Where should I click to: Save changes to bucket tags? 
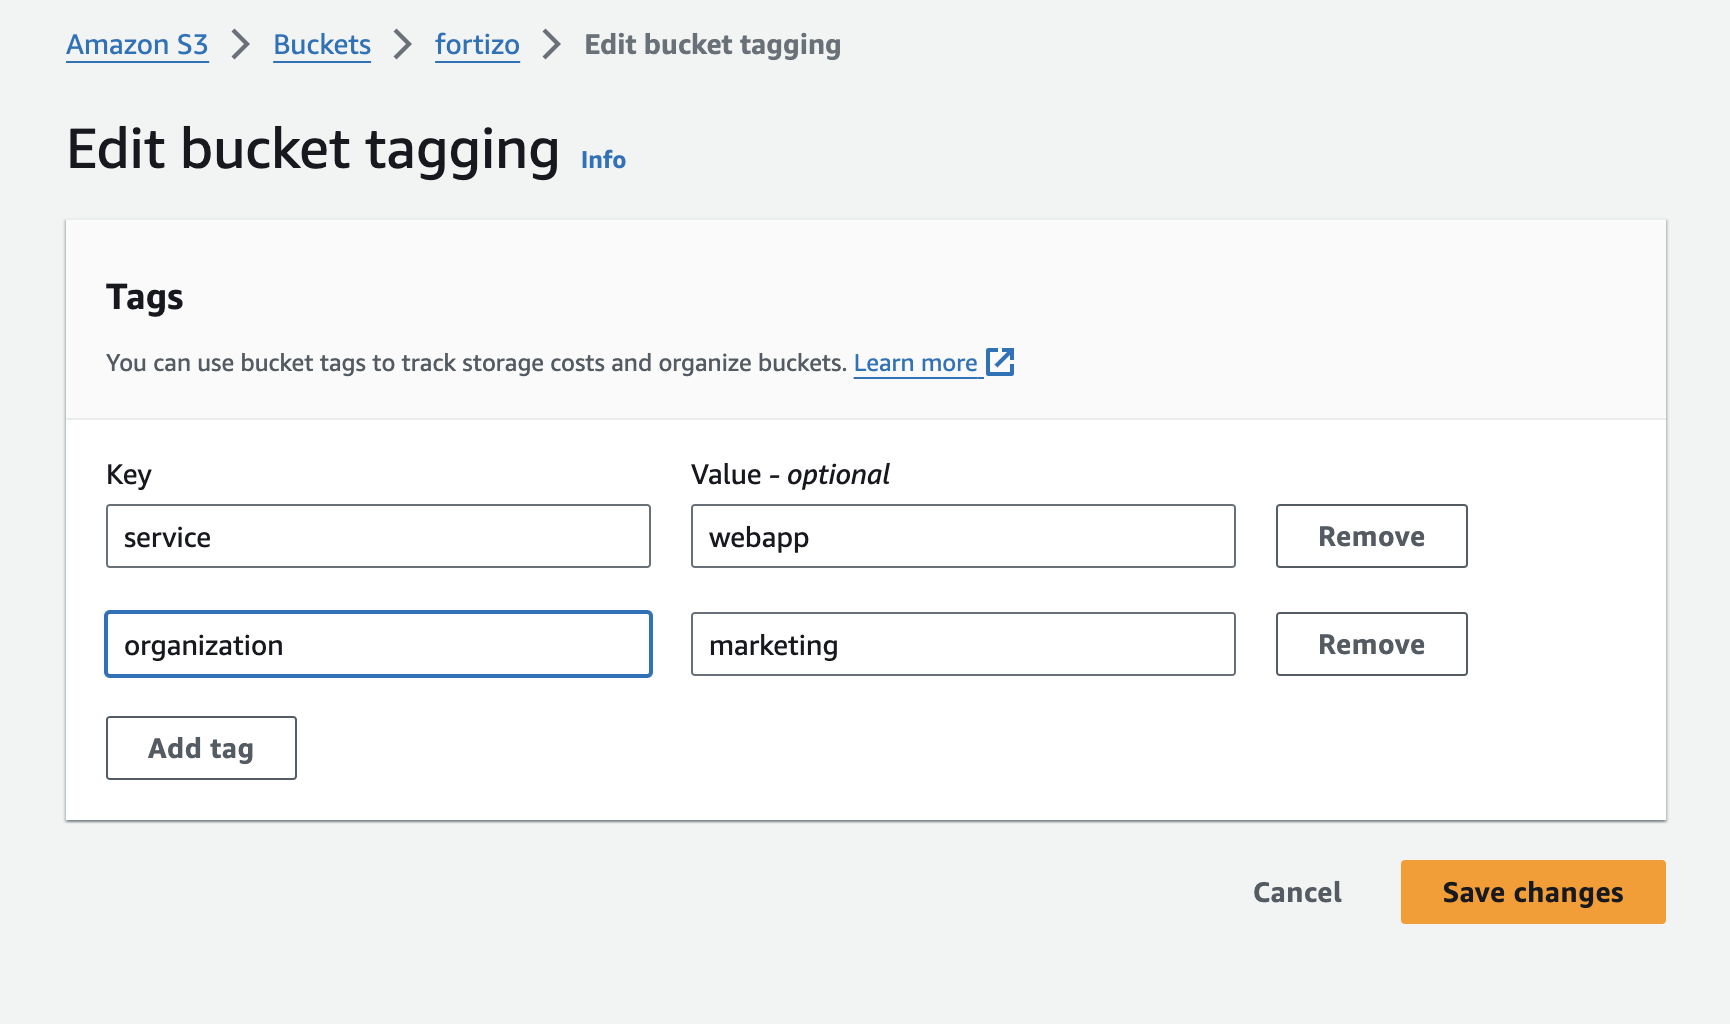tap(1532, 892)
